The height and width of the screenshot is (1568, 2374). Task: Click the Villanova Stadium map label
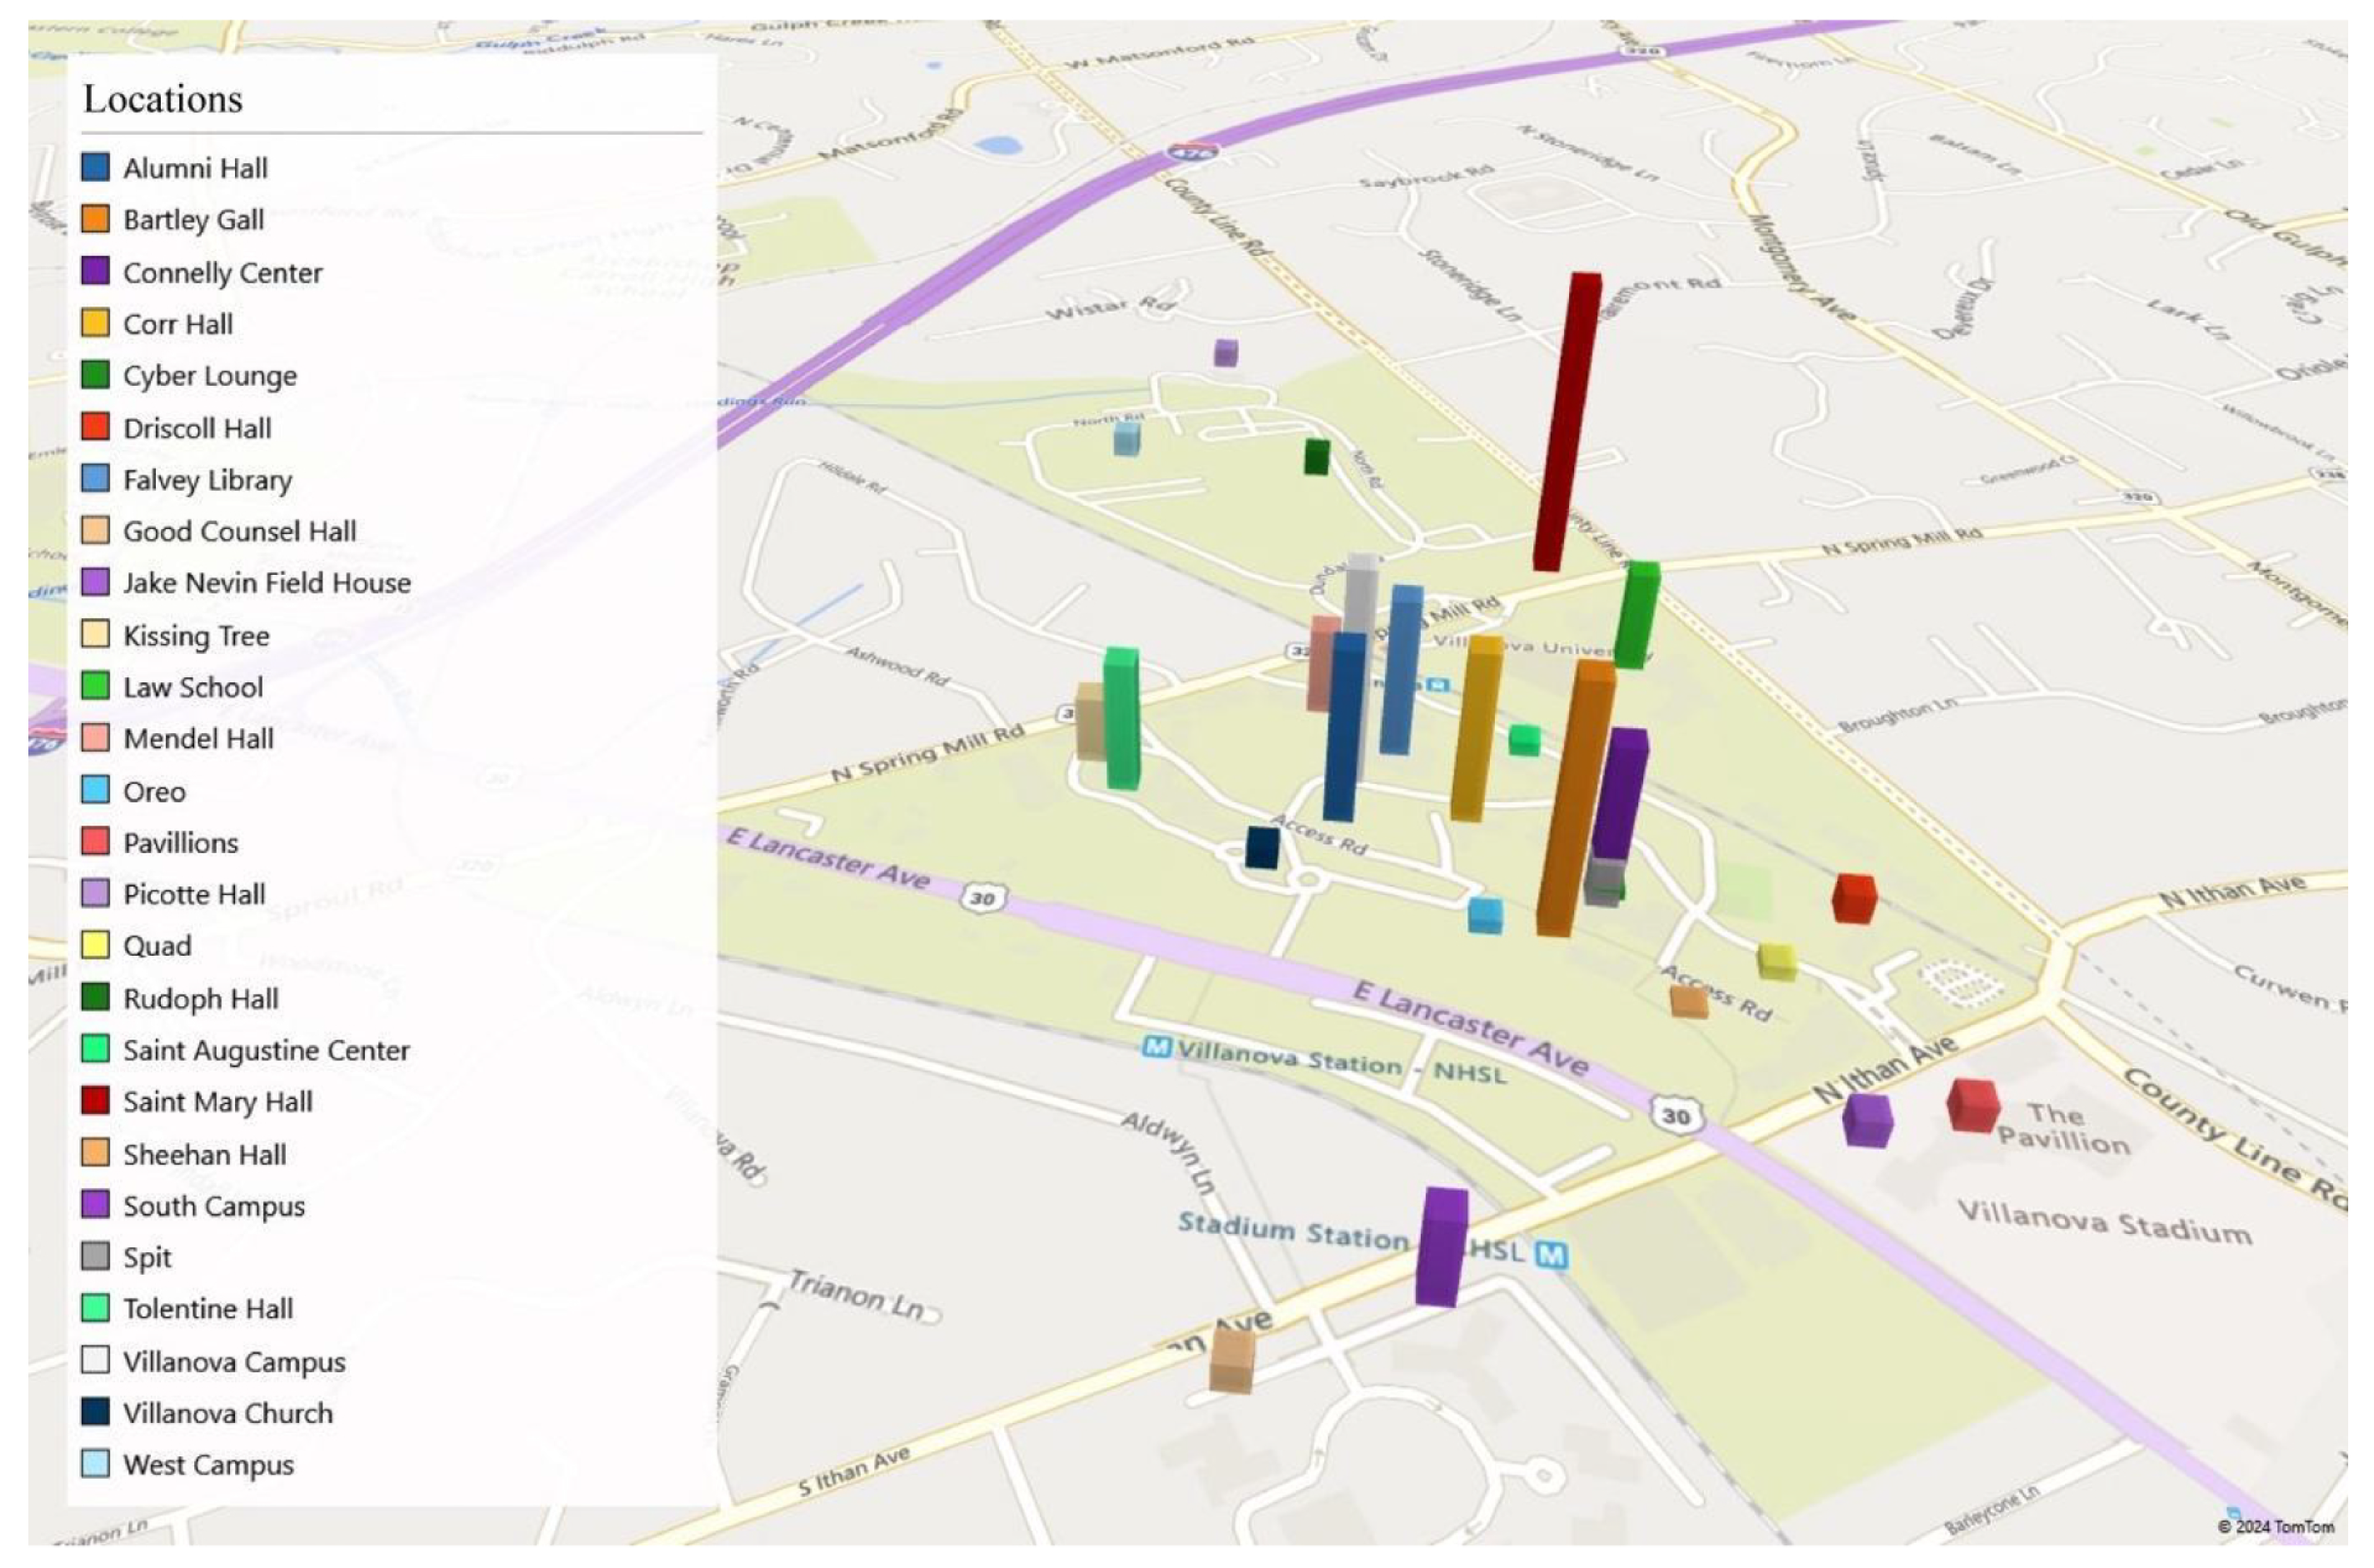tap(2104, 1222)
